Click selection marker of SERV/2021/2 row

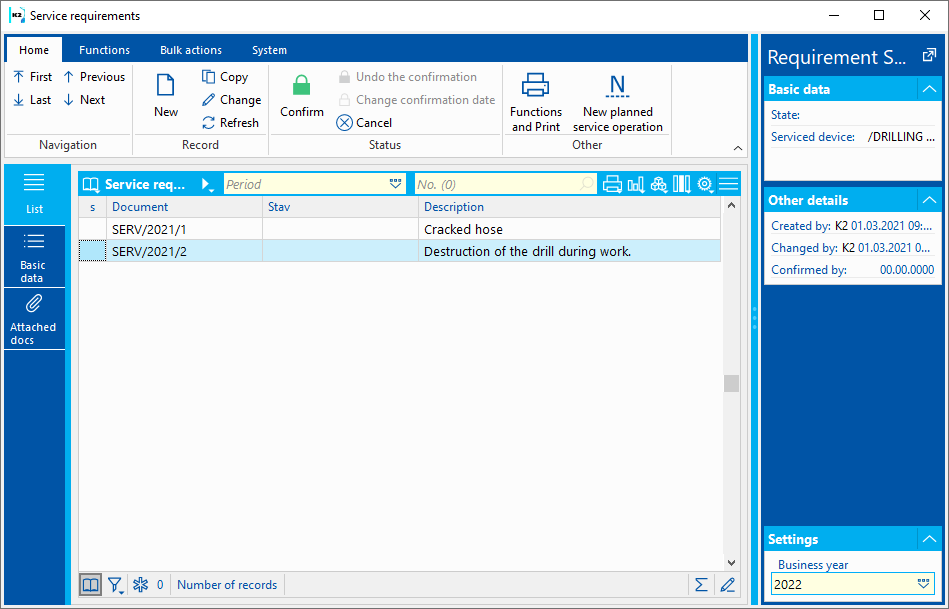click(x=93, y=251)
